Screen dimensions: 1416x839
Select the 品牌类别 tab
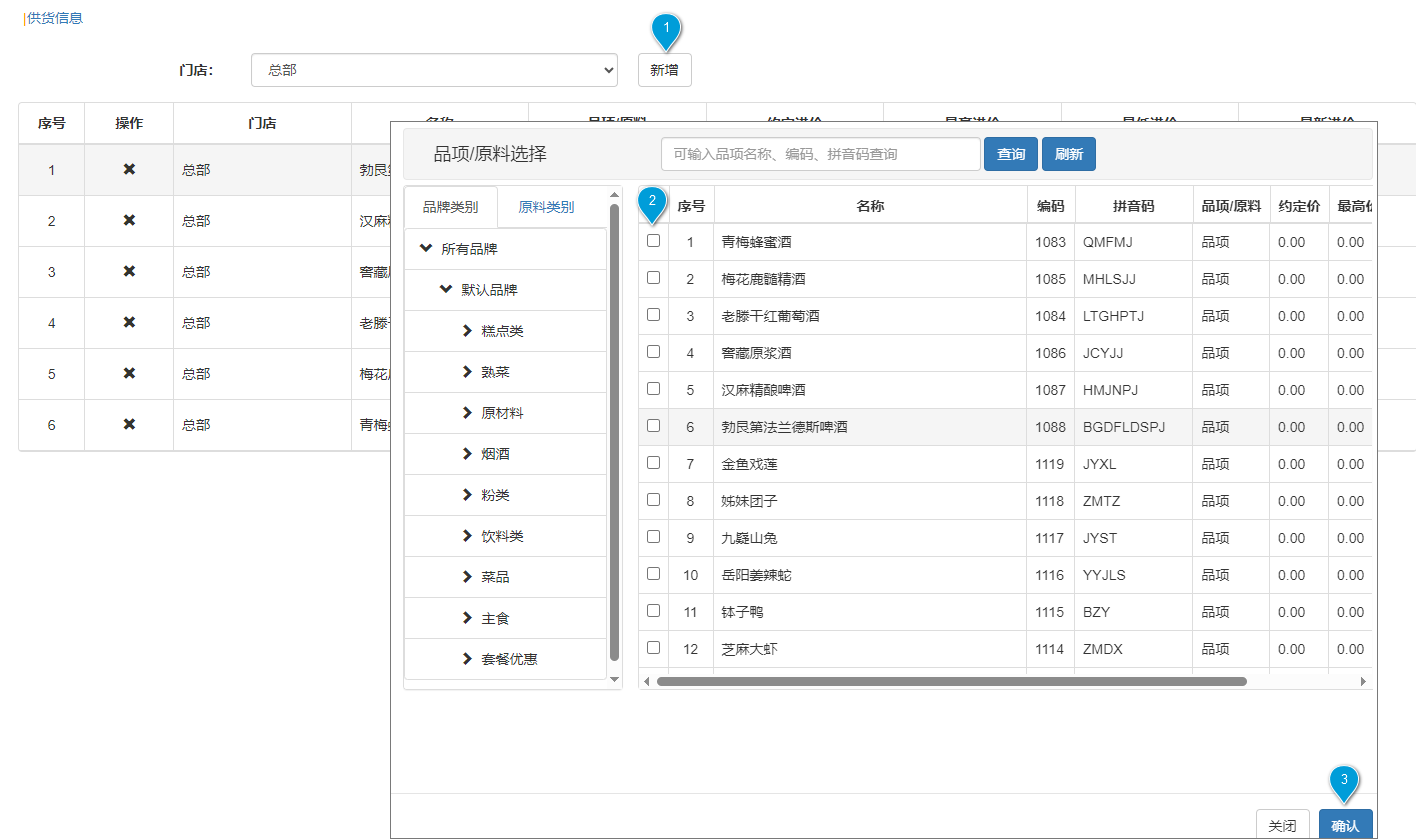click(x=450, y=208)
